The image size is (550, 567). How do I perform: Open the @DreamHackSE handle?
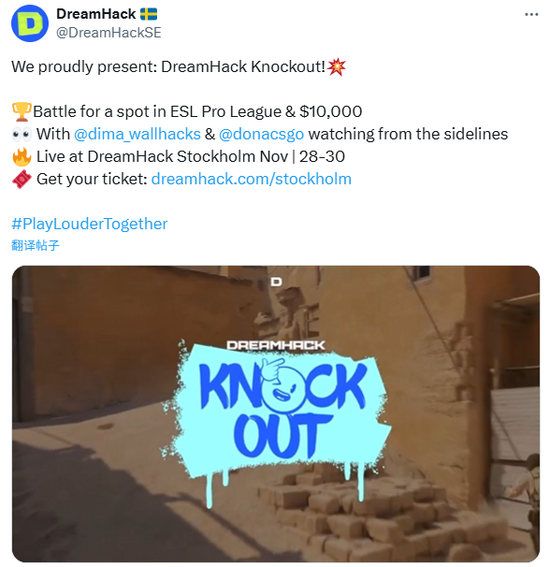[108, 33]
